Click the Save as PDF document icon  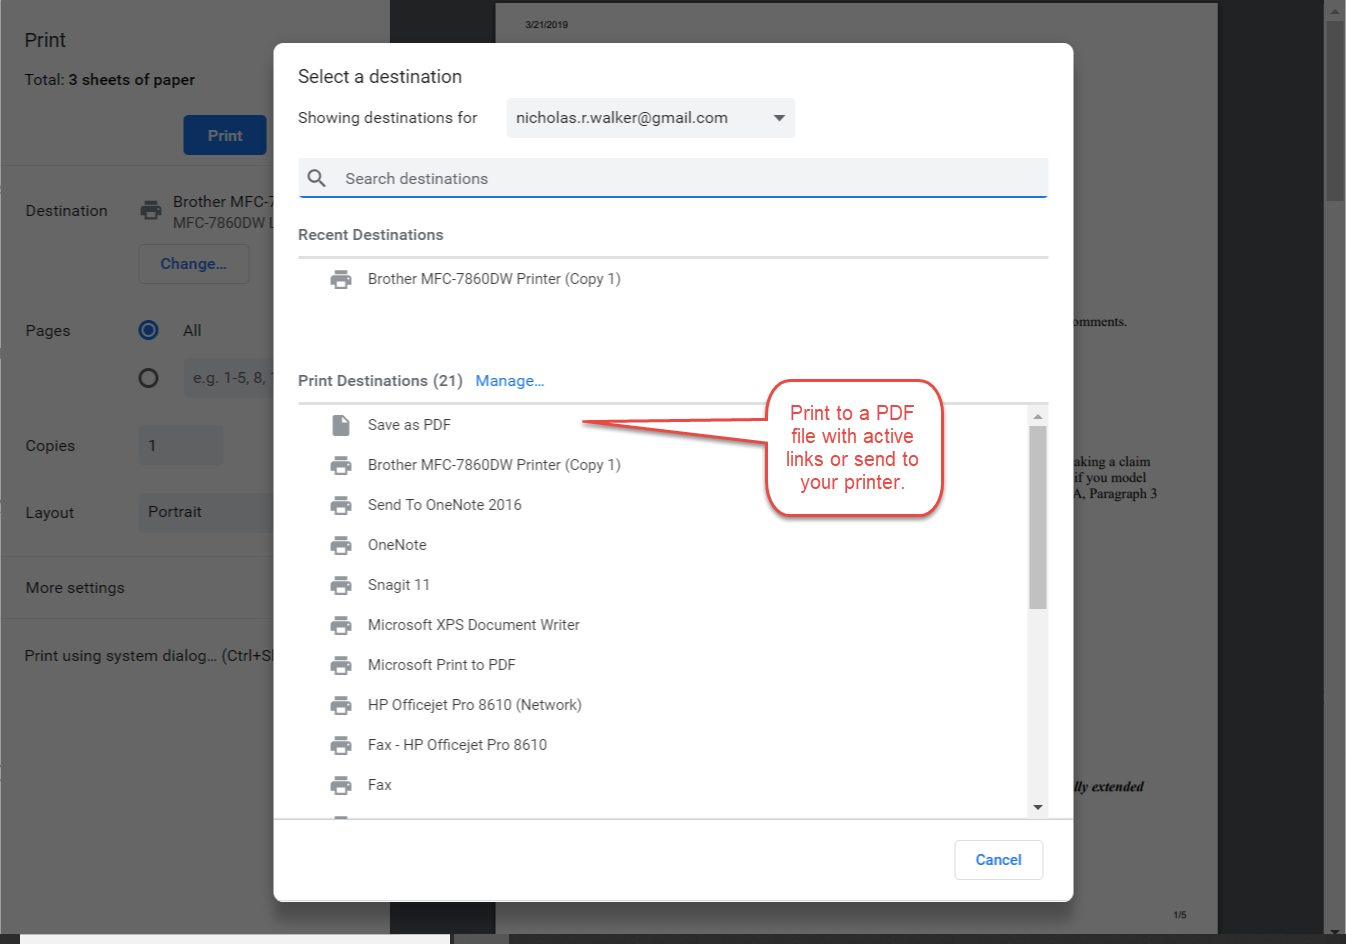pyautogui.click(x=341, y=425)
